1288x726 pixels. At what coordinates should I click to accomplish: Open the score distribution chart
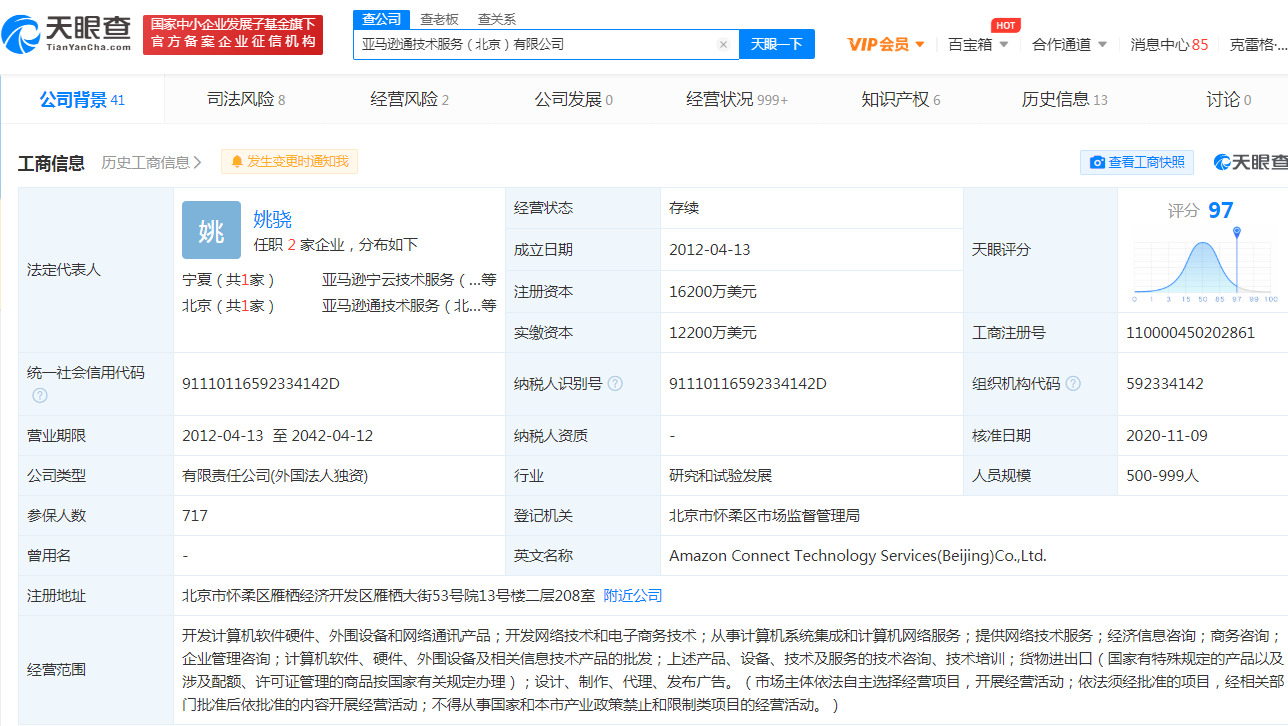[x=1204, y=265]
